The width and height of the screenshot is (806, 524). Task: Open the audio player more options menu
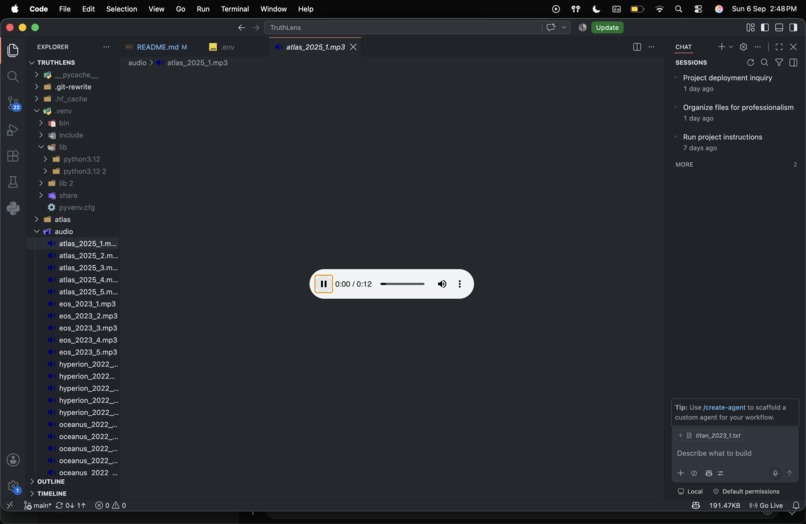point(460,284)
